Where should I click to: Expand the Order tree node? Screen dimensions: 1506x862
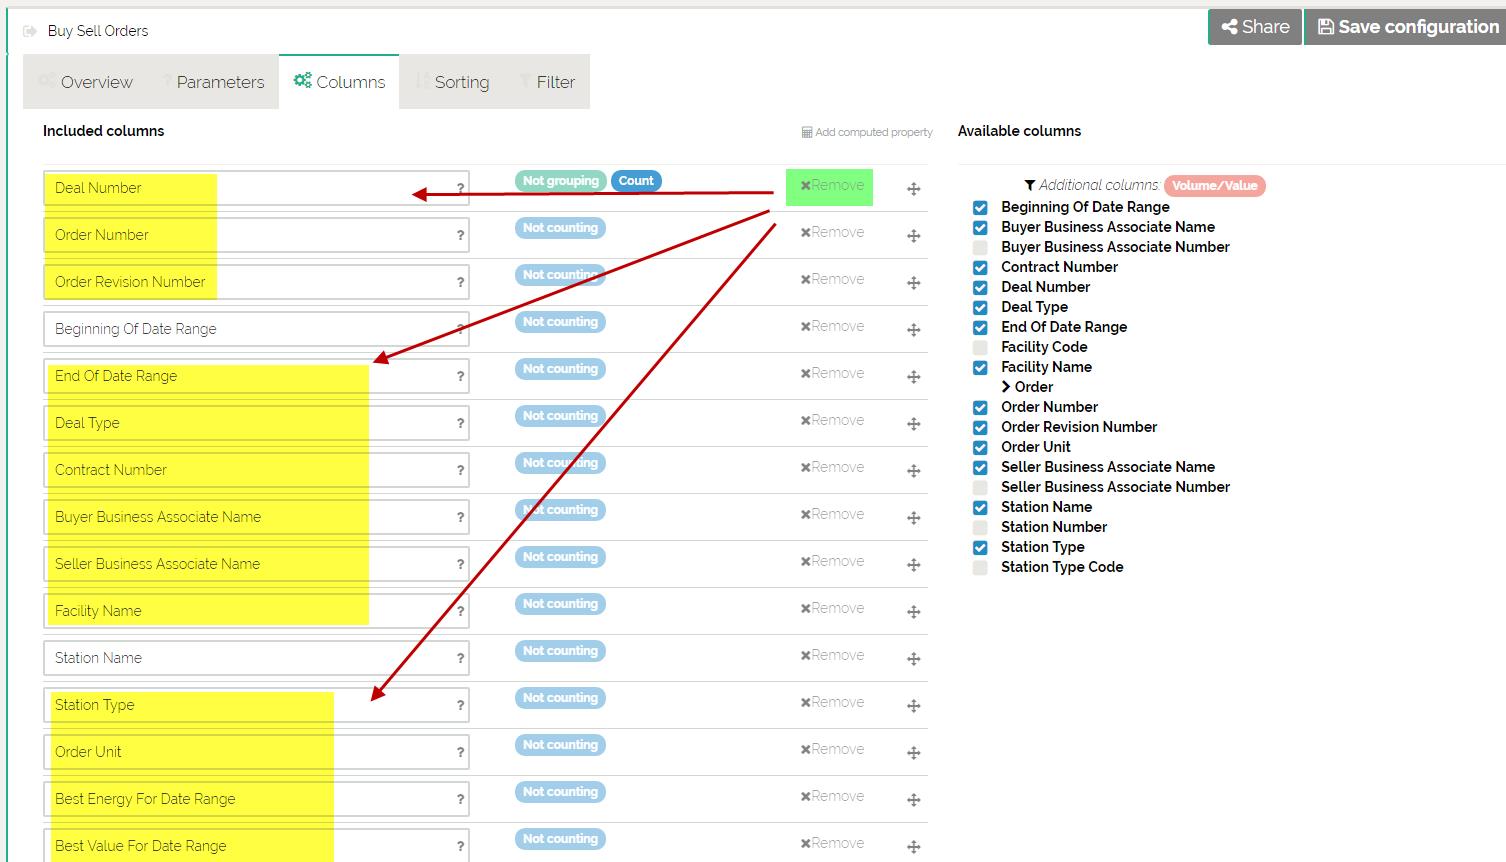[1006, 387]
